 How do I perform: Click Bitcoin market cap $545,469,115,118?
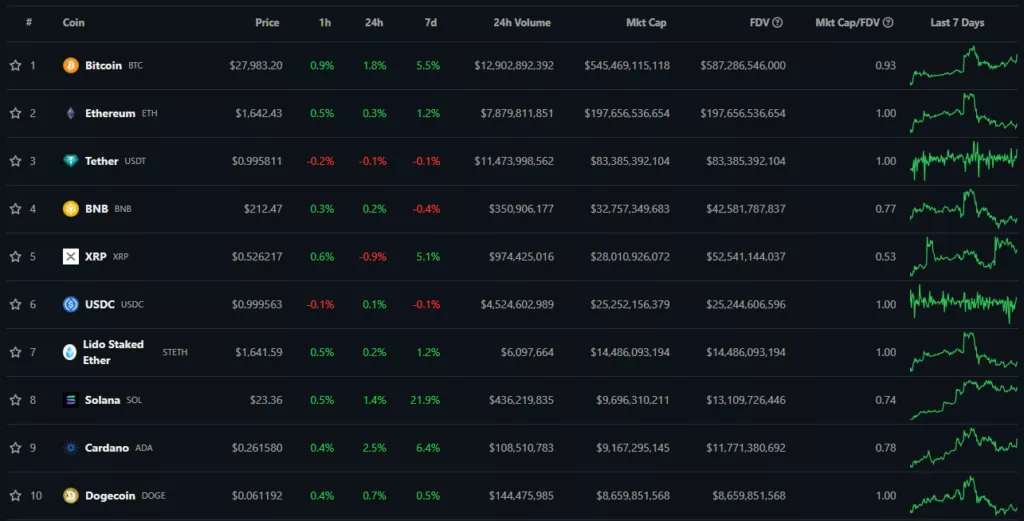(627, 65)
